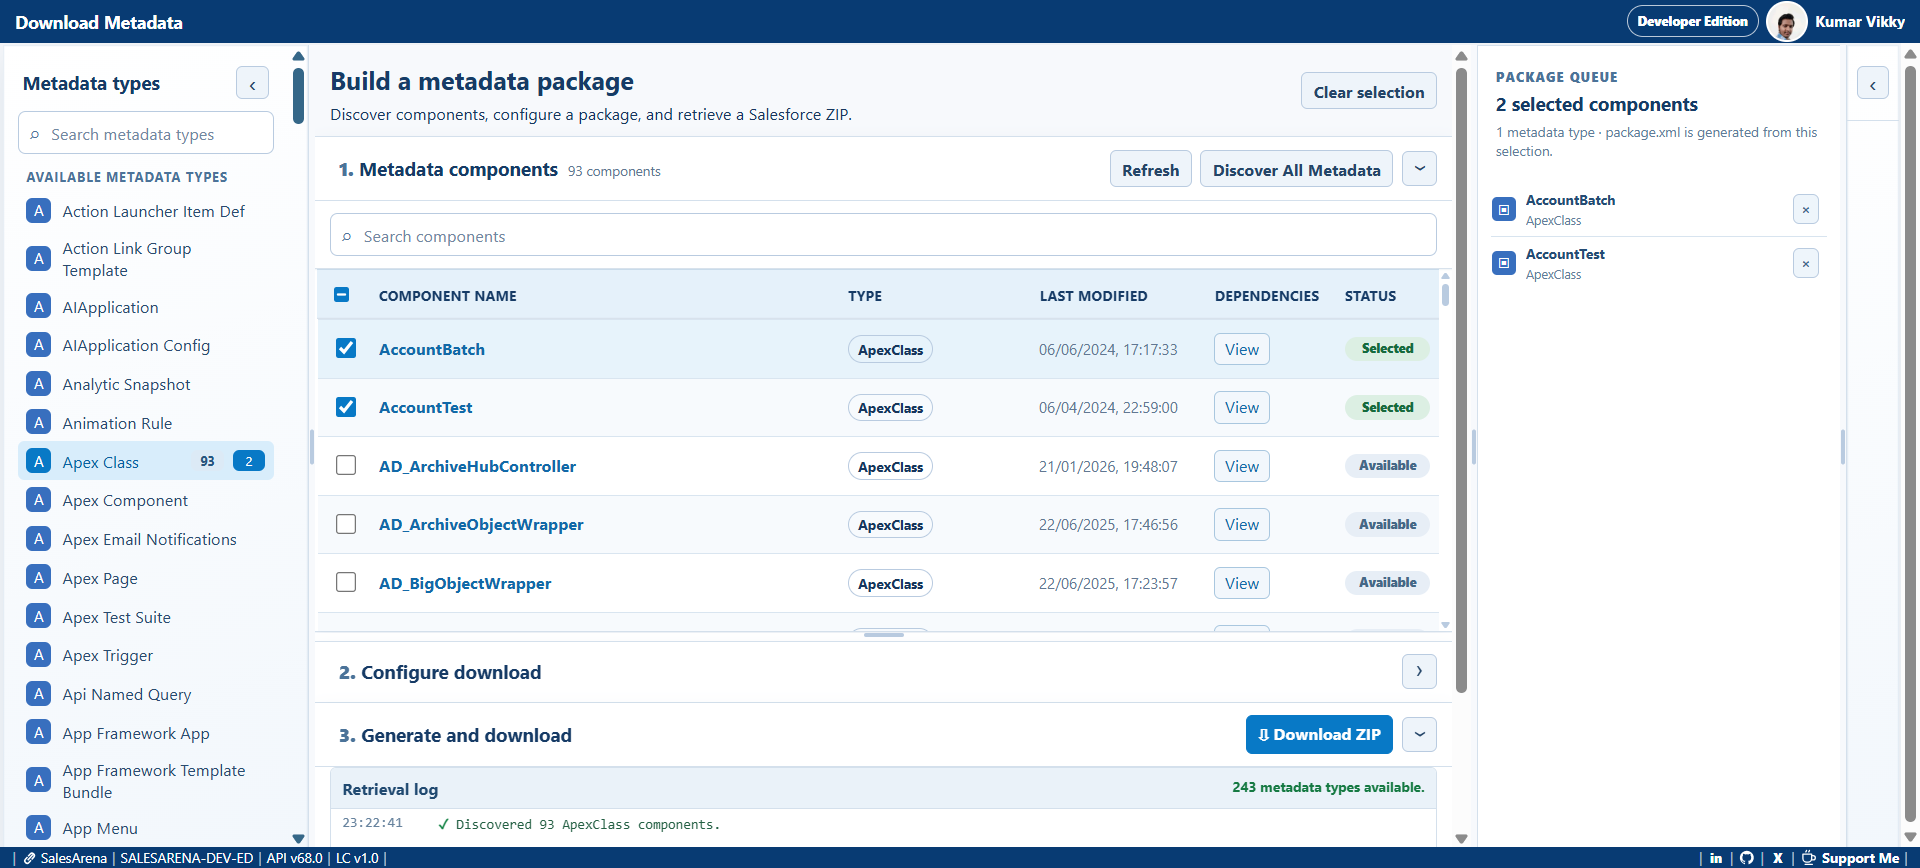
Task: Select Action Link Group Template metadata type
Action: (x=146, y=259)
